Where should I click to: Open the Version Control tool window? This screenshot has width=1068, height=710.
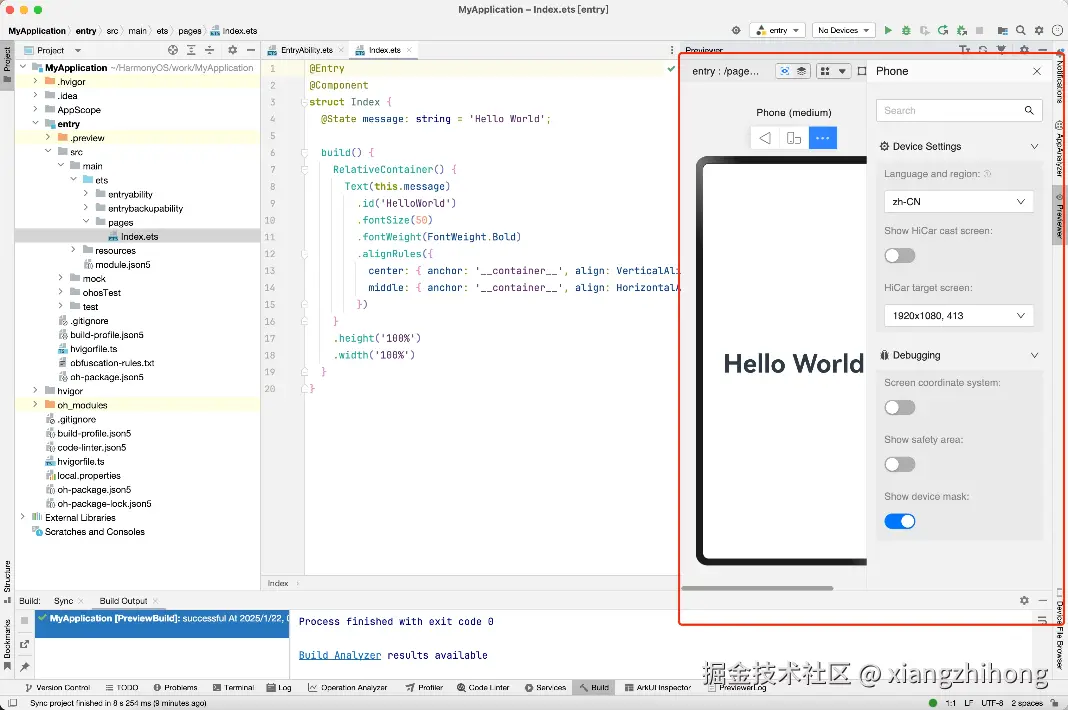(x=58, y=688)
